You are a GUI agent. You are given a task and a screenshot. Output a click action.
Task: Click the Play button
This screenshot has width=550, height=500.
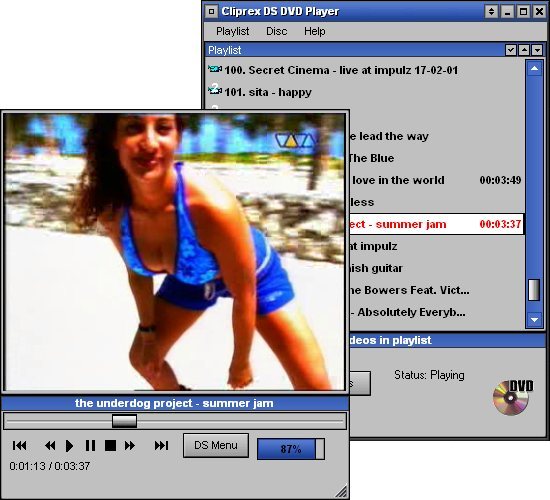pyautogui.click(x=69, y=446)
